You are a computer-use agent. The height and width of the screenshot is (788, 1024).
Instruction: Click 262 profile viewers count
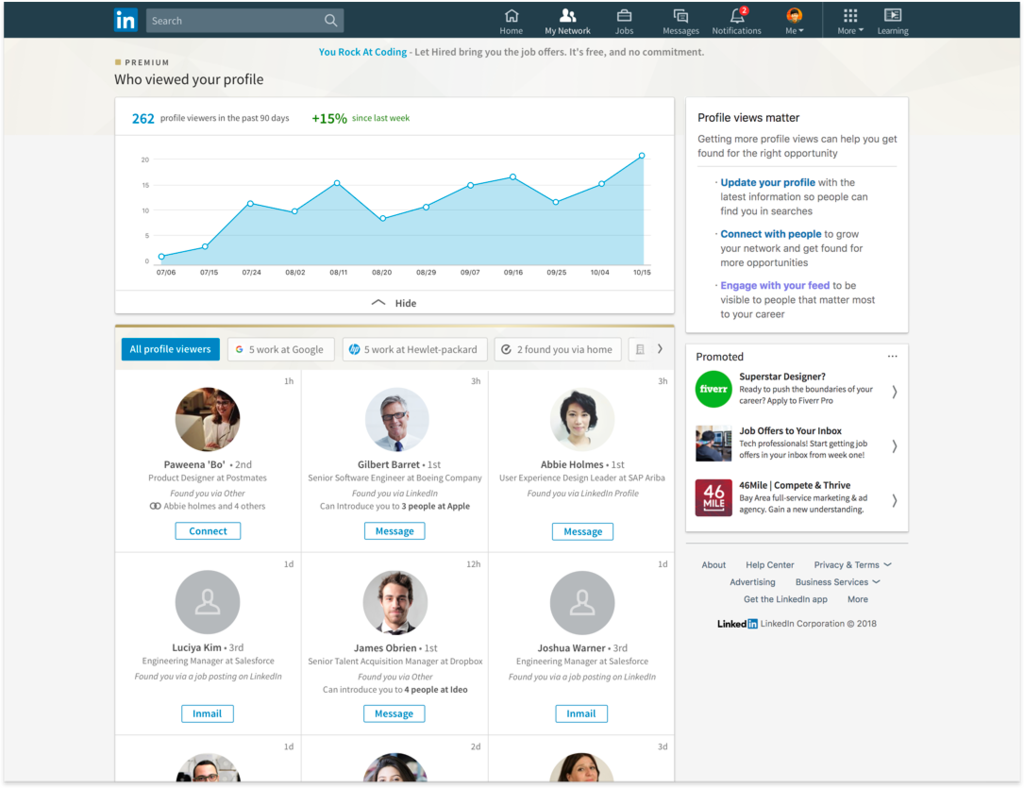(143, 118)
